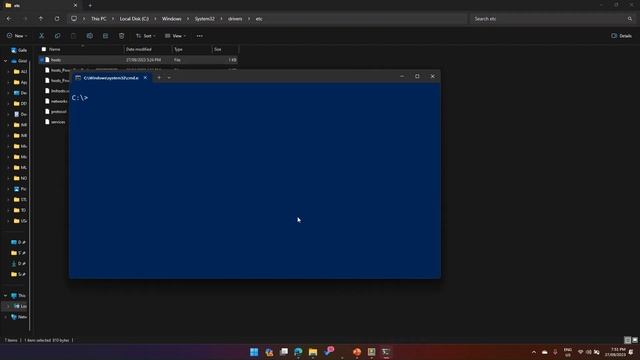Open the New dropdown menu

pos(17,36)
